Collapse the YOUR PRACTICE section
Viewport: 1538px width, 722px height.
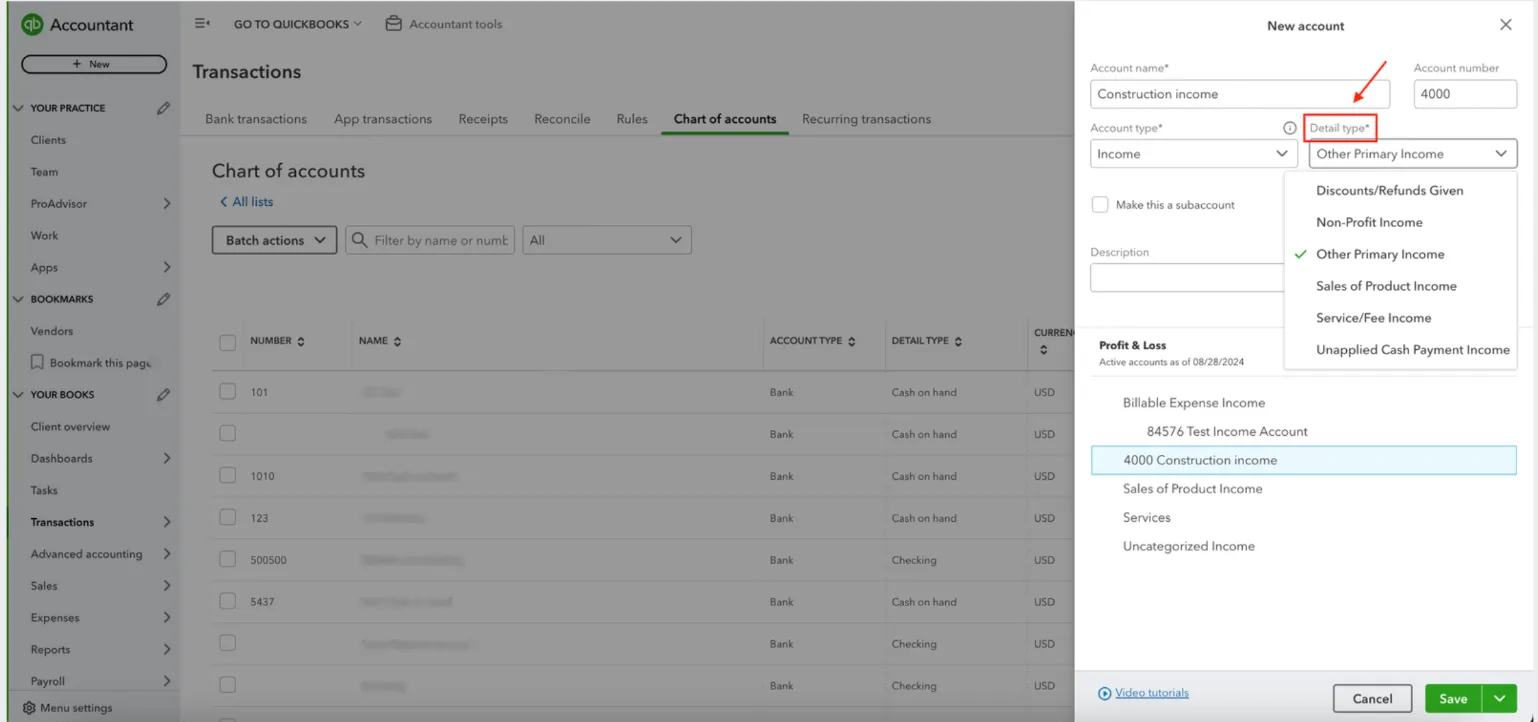point(18,108)
